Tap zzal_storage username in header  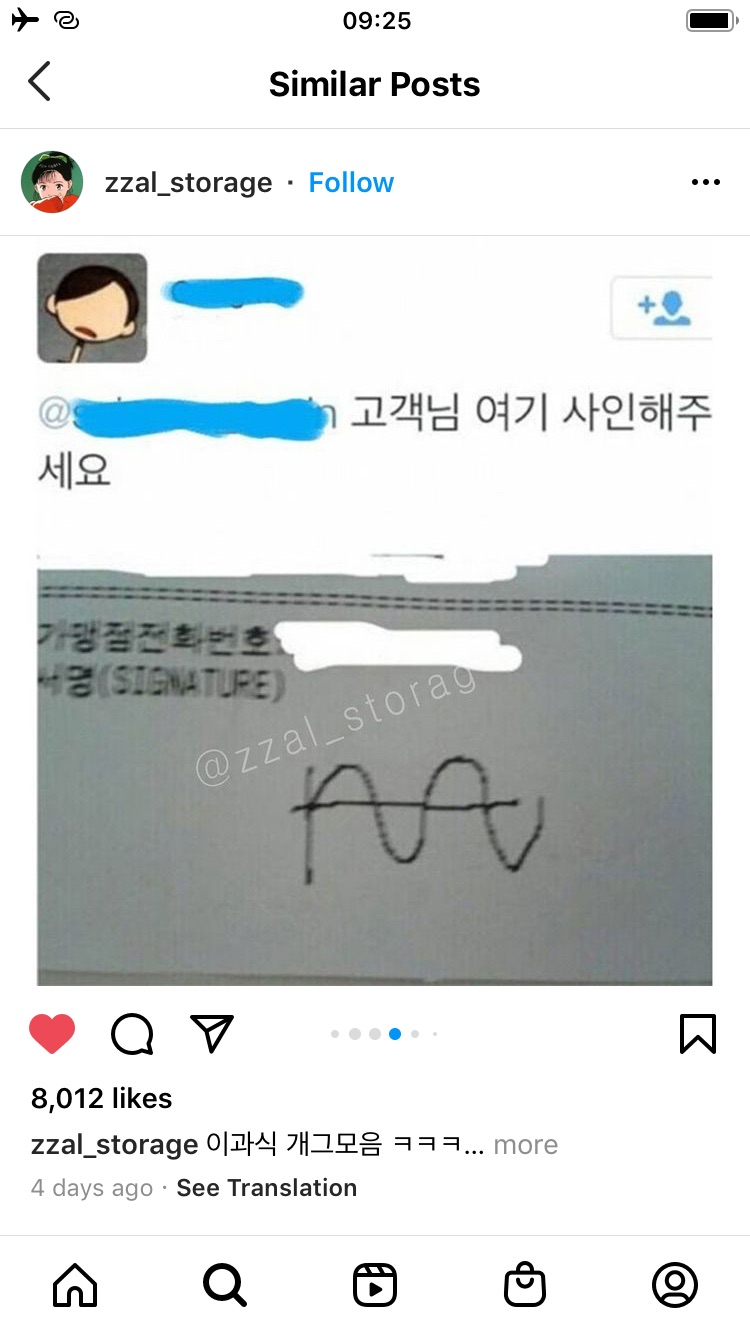(x=189, y=183)
